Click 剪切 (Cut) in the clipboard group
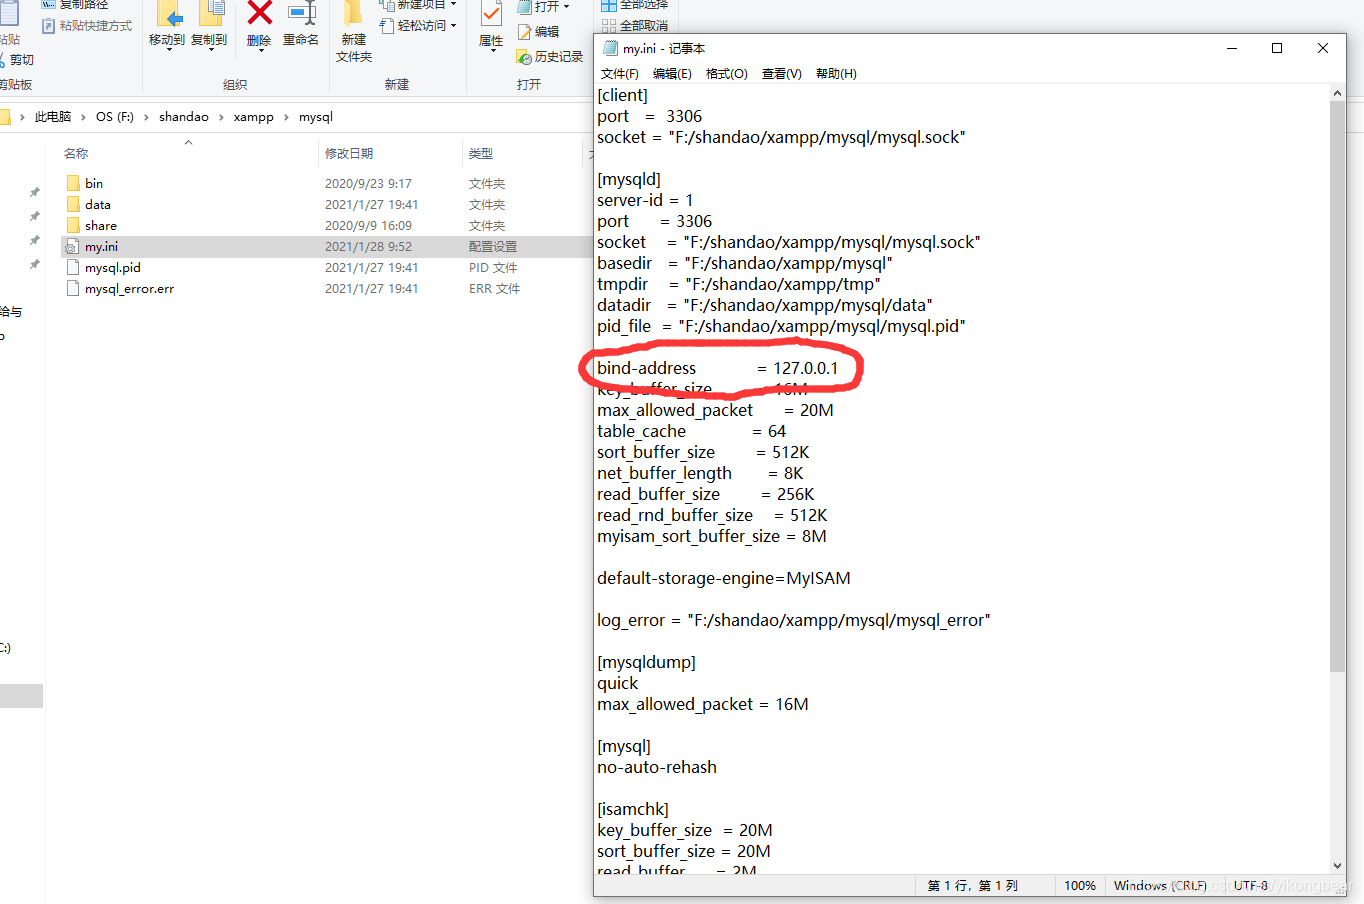Screen dimensions: 1364x904 (17, 60)
